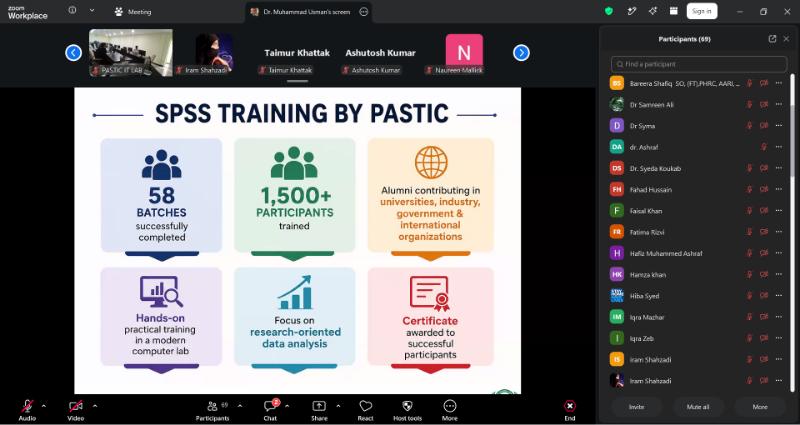Image resolution: width=800 pixels, height=425 pixels.
Task: Toggle the muted microphone for dr. Ashraf
Action: (764, 147)
